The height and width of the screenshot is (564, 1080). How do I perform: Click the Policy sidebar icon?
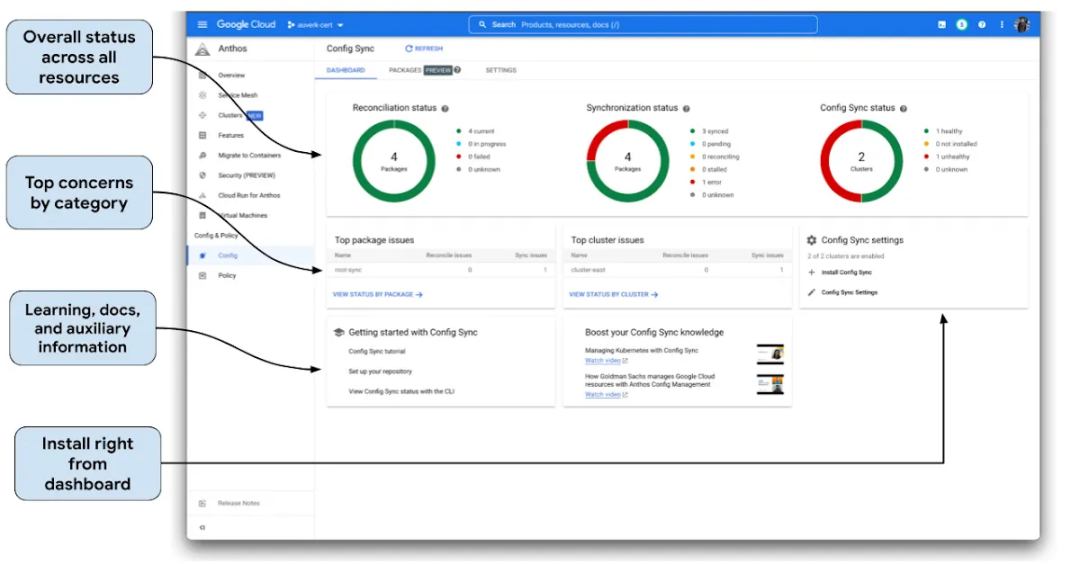202,275
